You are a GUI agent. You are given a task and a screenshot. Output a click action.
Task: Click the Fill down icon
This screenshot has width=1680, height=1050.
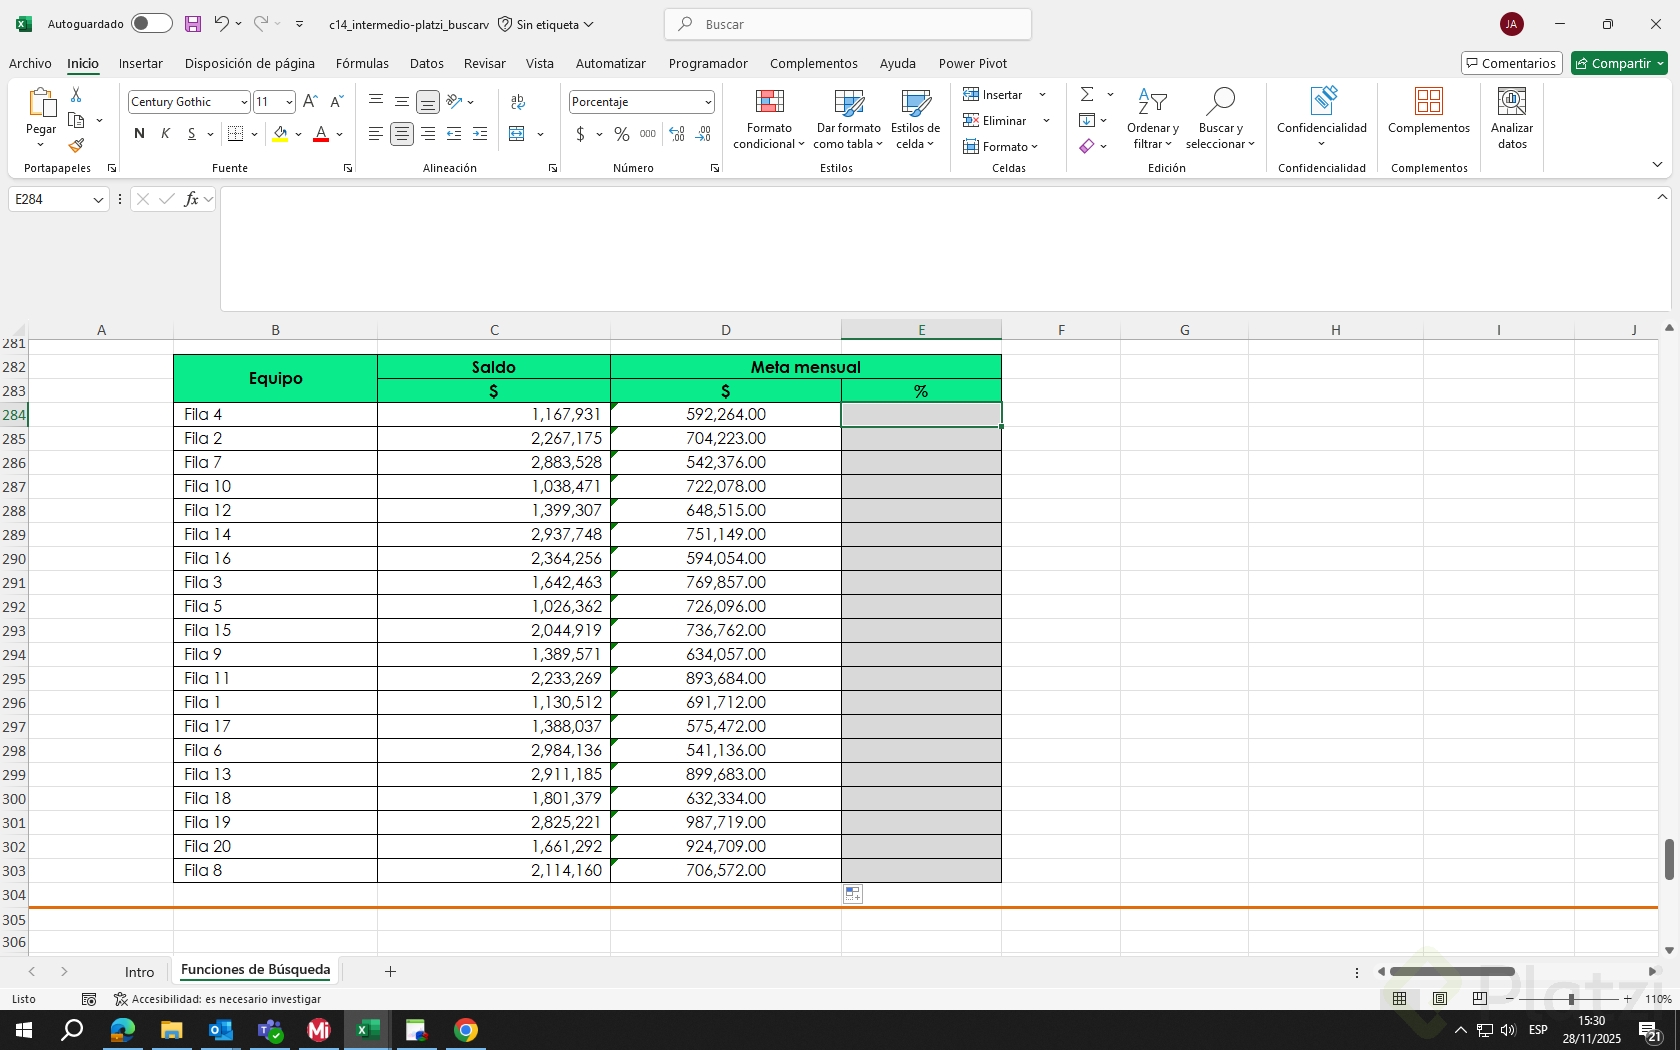tap(1087, 120)
